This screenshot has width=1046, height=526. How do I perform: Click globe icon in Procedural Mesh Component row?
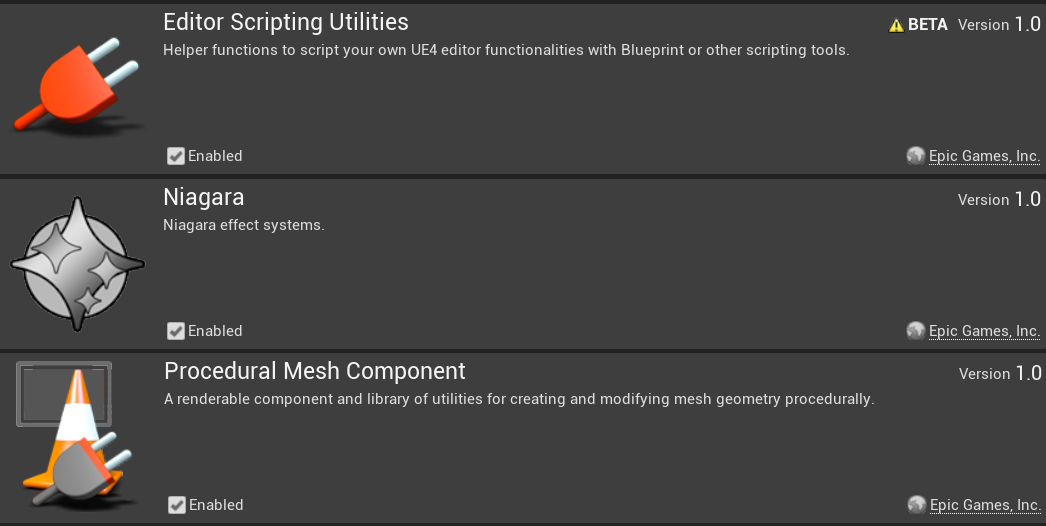[x=917, y=505]
